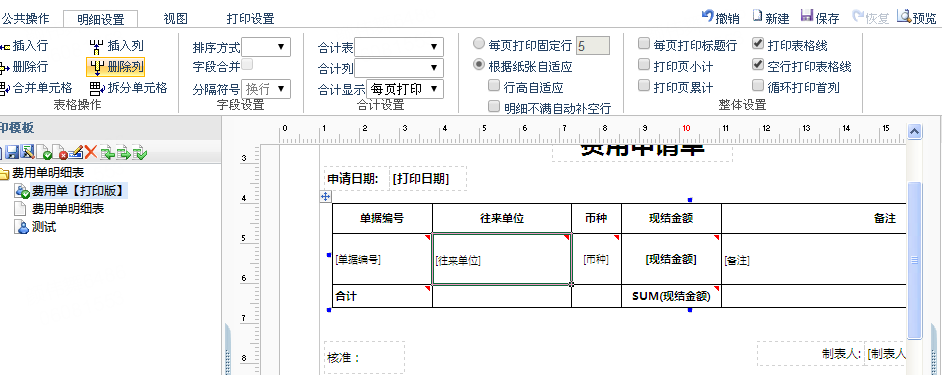Click the blue floppy disk save template icon
Viewport: 942px width, 375px height.
click(x=13, y=153)
